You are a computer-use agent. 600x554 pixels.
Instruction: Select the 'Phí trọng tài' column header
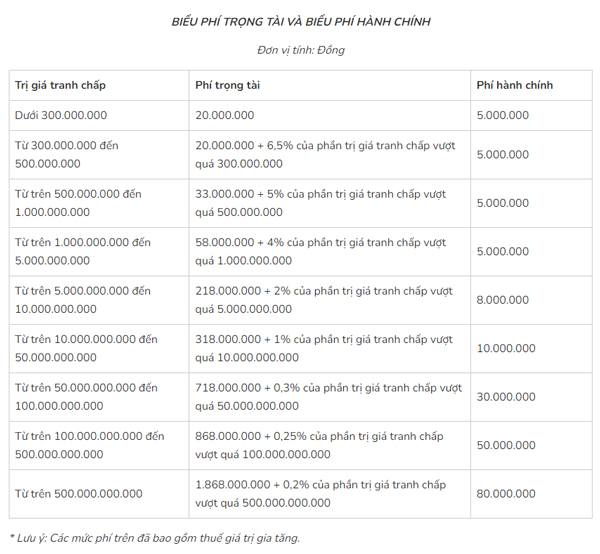[x=329, y=85]
